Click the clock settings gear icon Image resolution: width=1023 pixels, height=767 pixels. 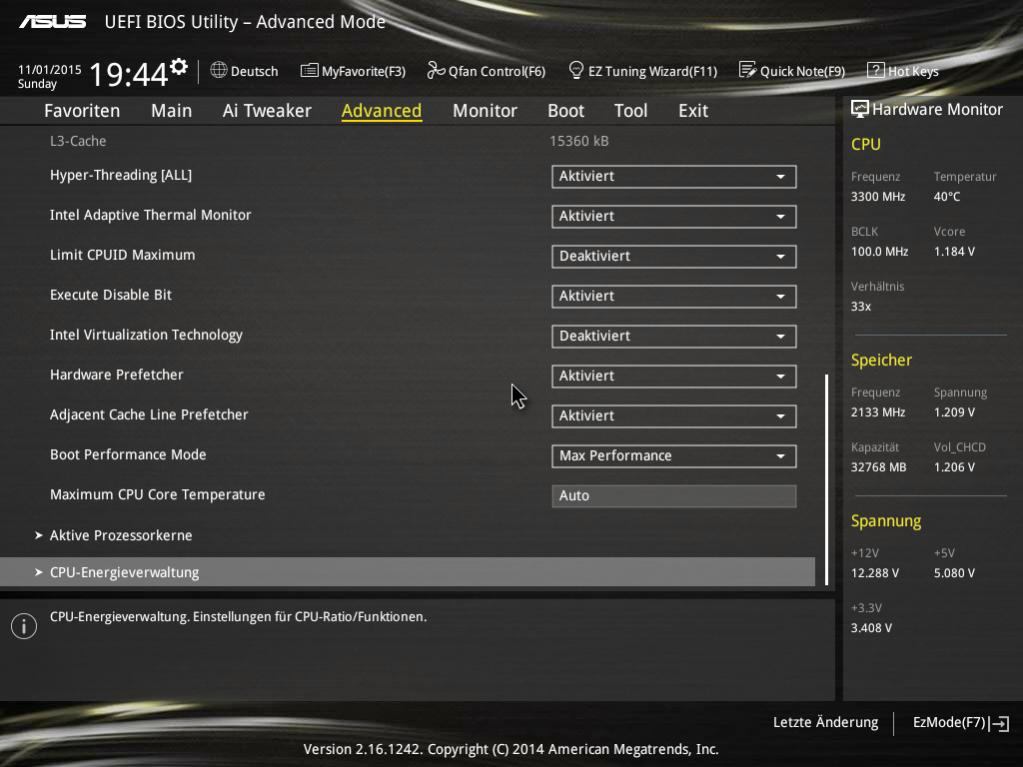[x=179, y=67]
